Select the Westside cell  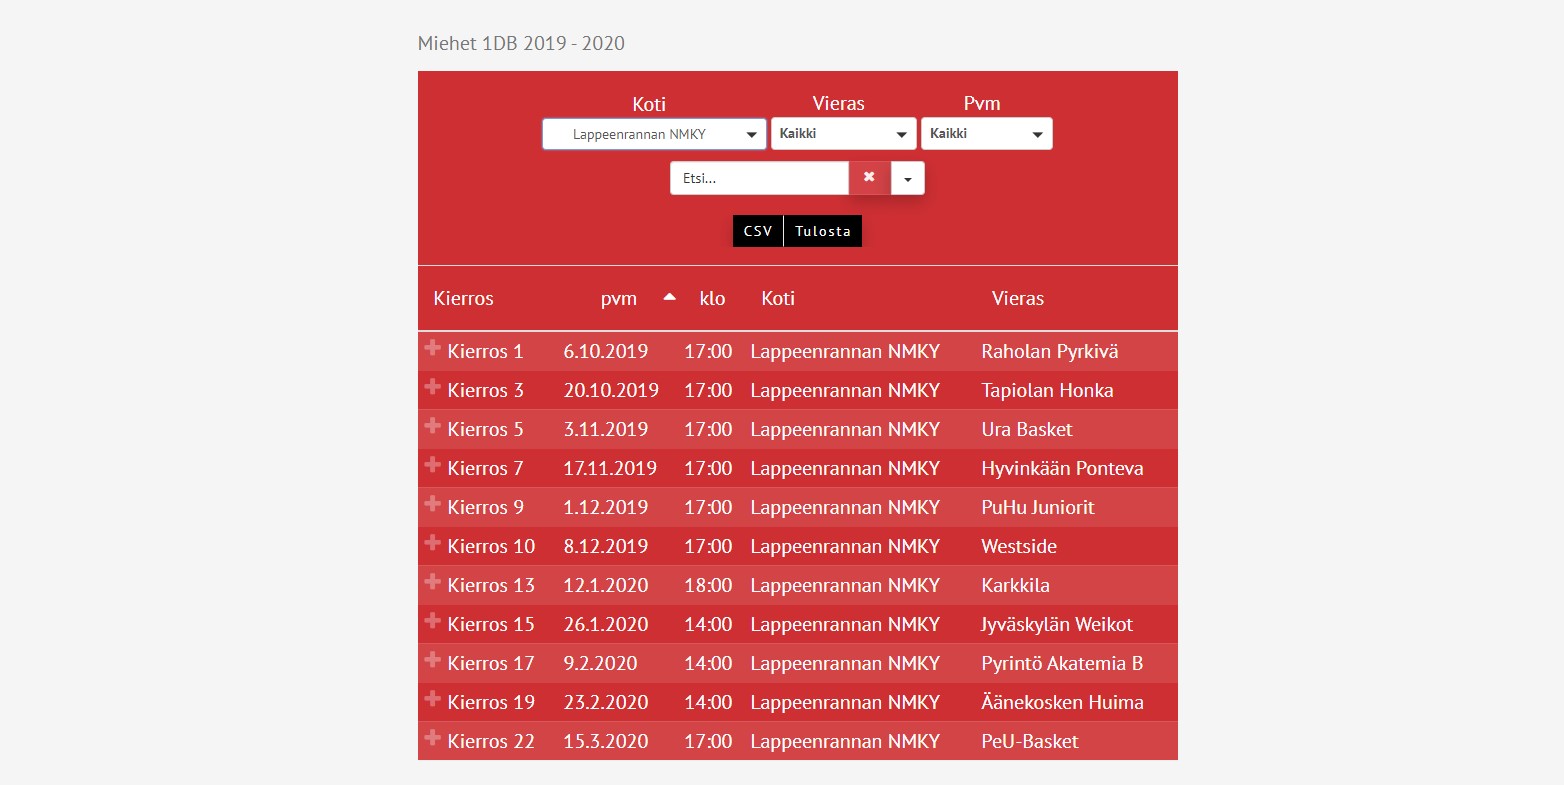tap(1019, 547)
